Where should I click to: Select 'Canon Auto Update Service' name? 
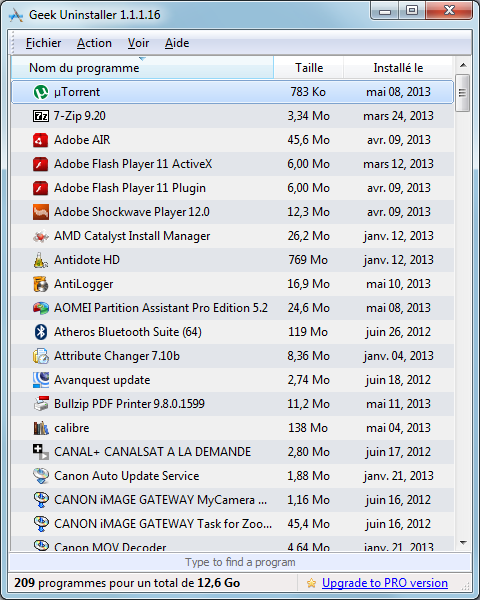click(x=127, y=476)
